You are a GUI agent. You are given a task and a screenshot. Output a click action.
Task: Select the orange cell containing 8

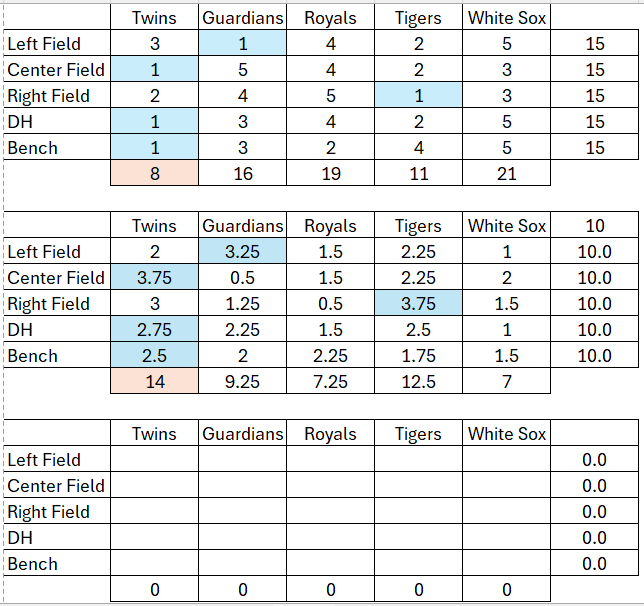(155, 174)
